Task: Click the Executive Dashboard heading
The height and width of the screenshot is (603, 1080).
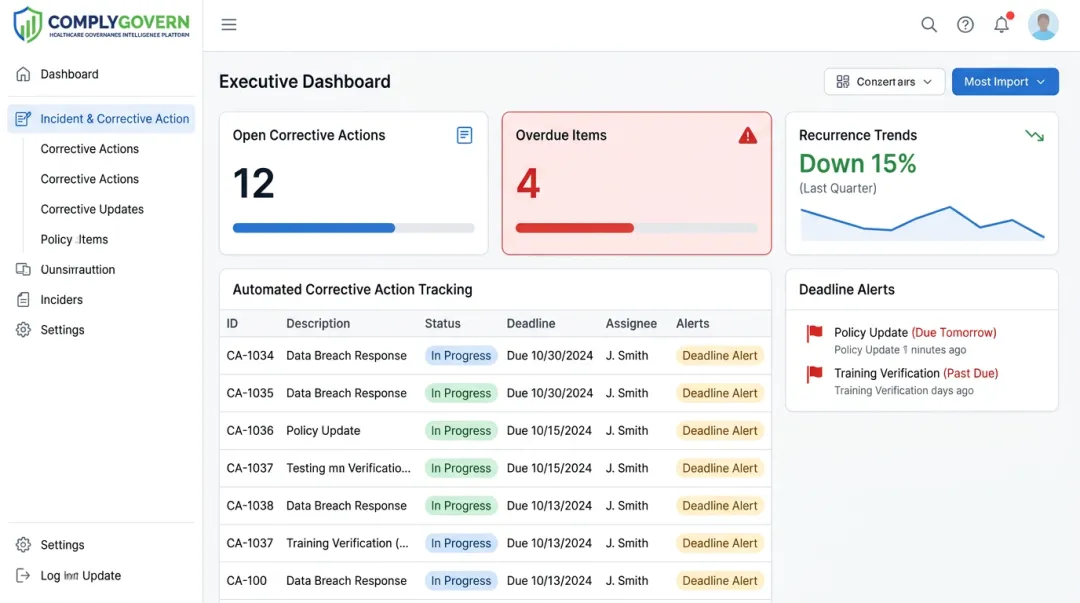Action: pyautogui.click(x=304, y=81)
